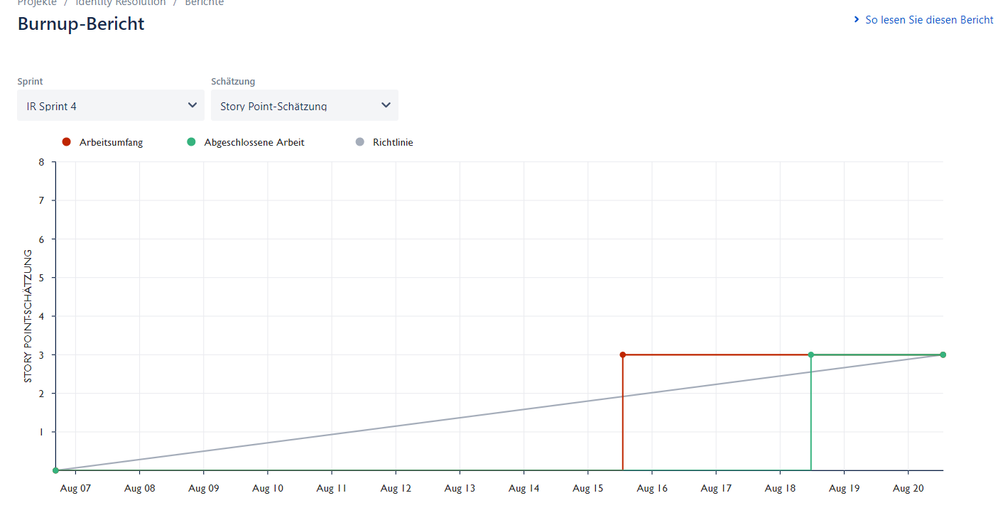Select the red scope data point at 3

[622, 355]
